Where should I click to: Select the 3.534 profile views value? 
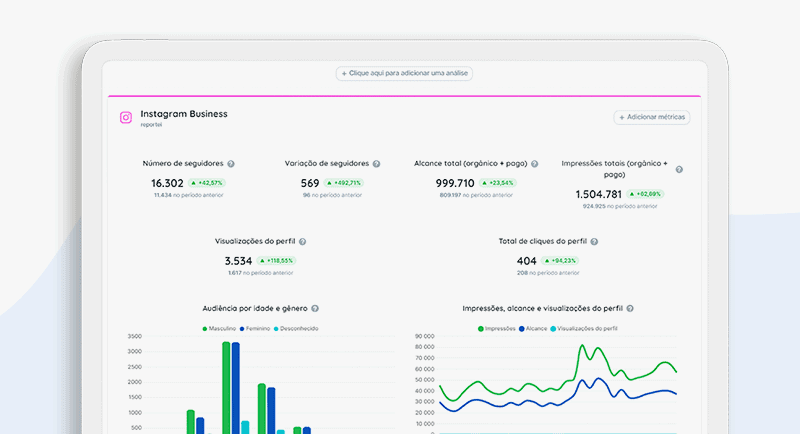point(238,261)
